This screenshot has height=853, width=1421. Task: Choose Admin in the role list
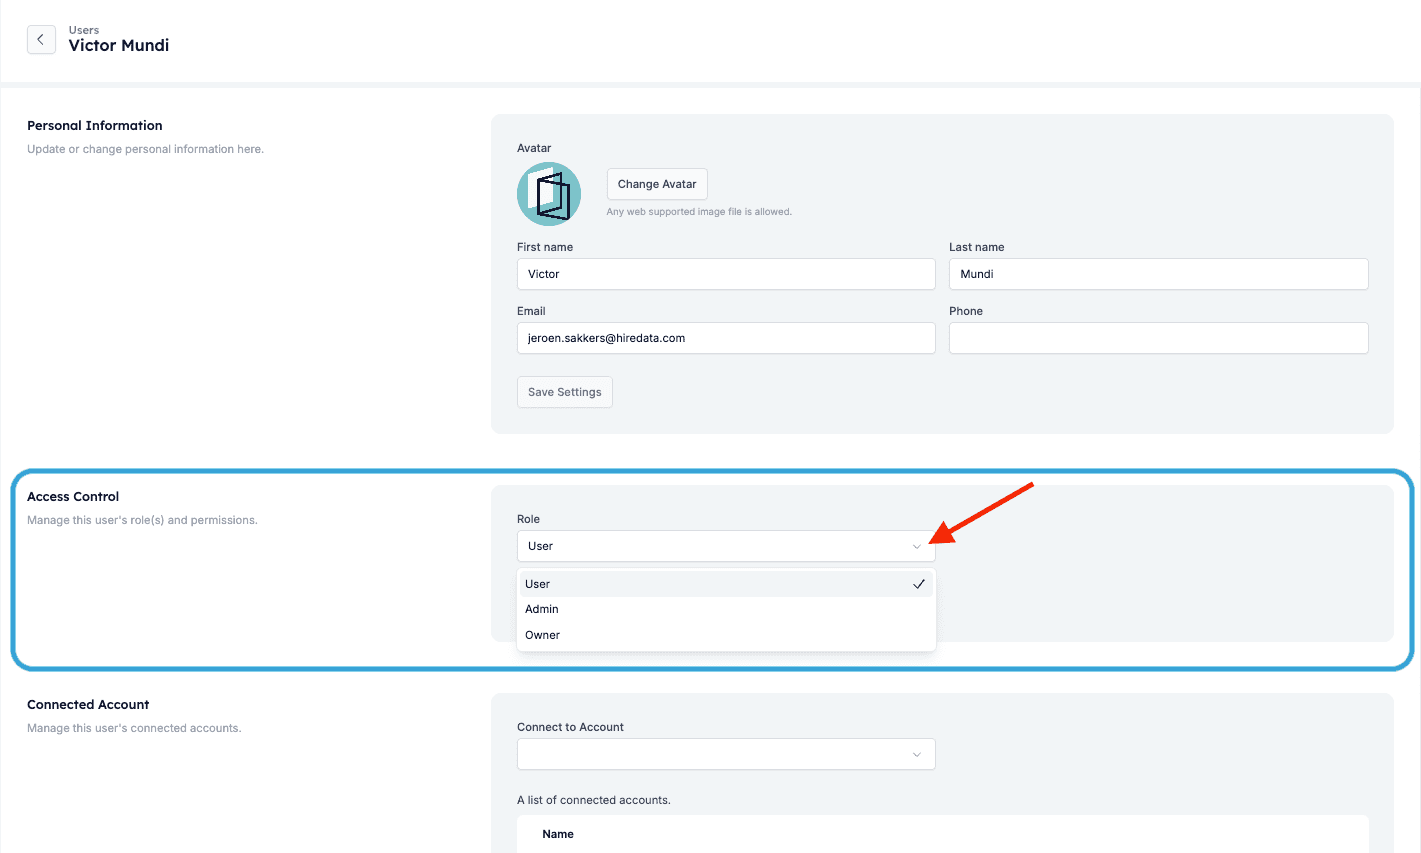coord(726,609)
